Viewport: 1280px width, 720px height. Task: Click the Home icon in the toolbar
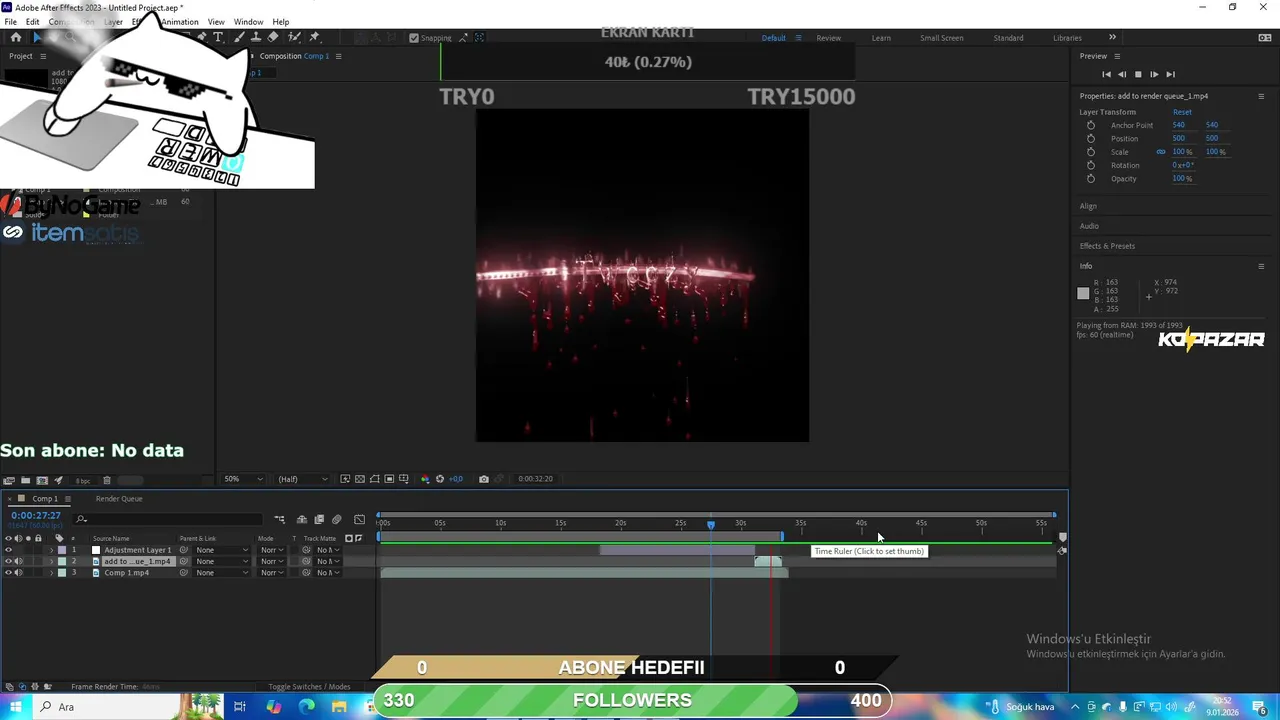click(16, 37)
